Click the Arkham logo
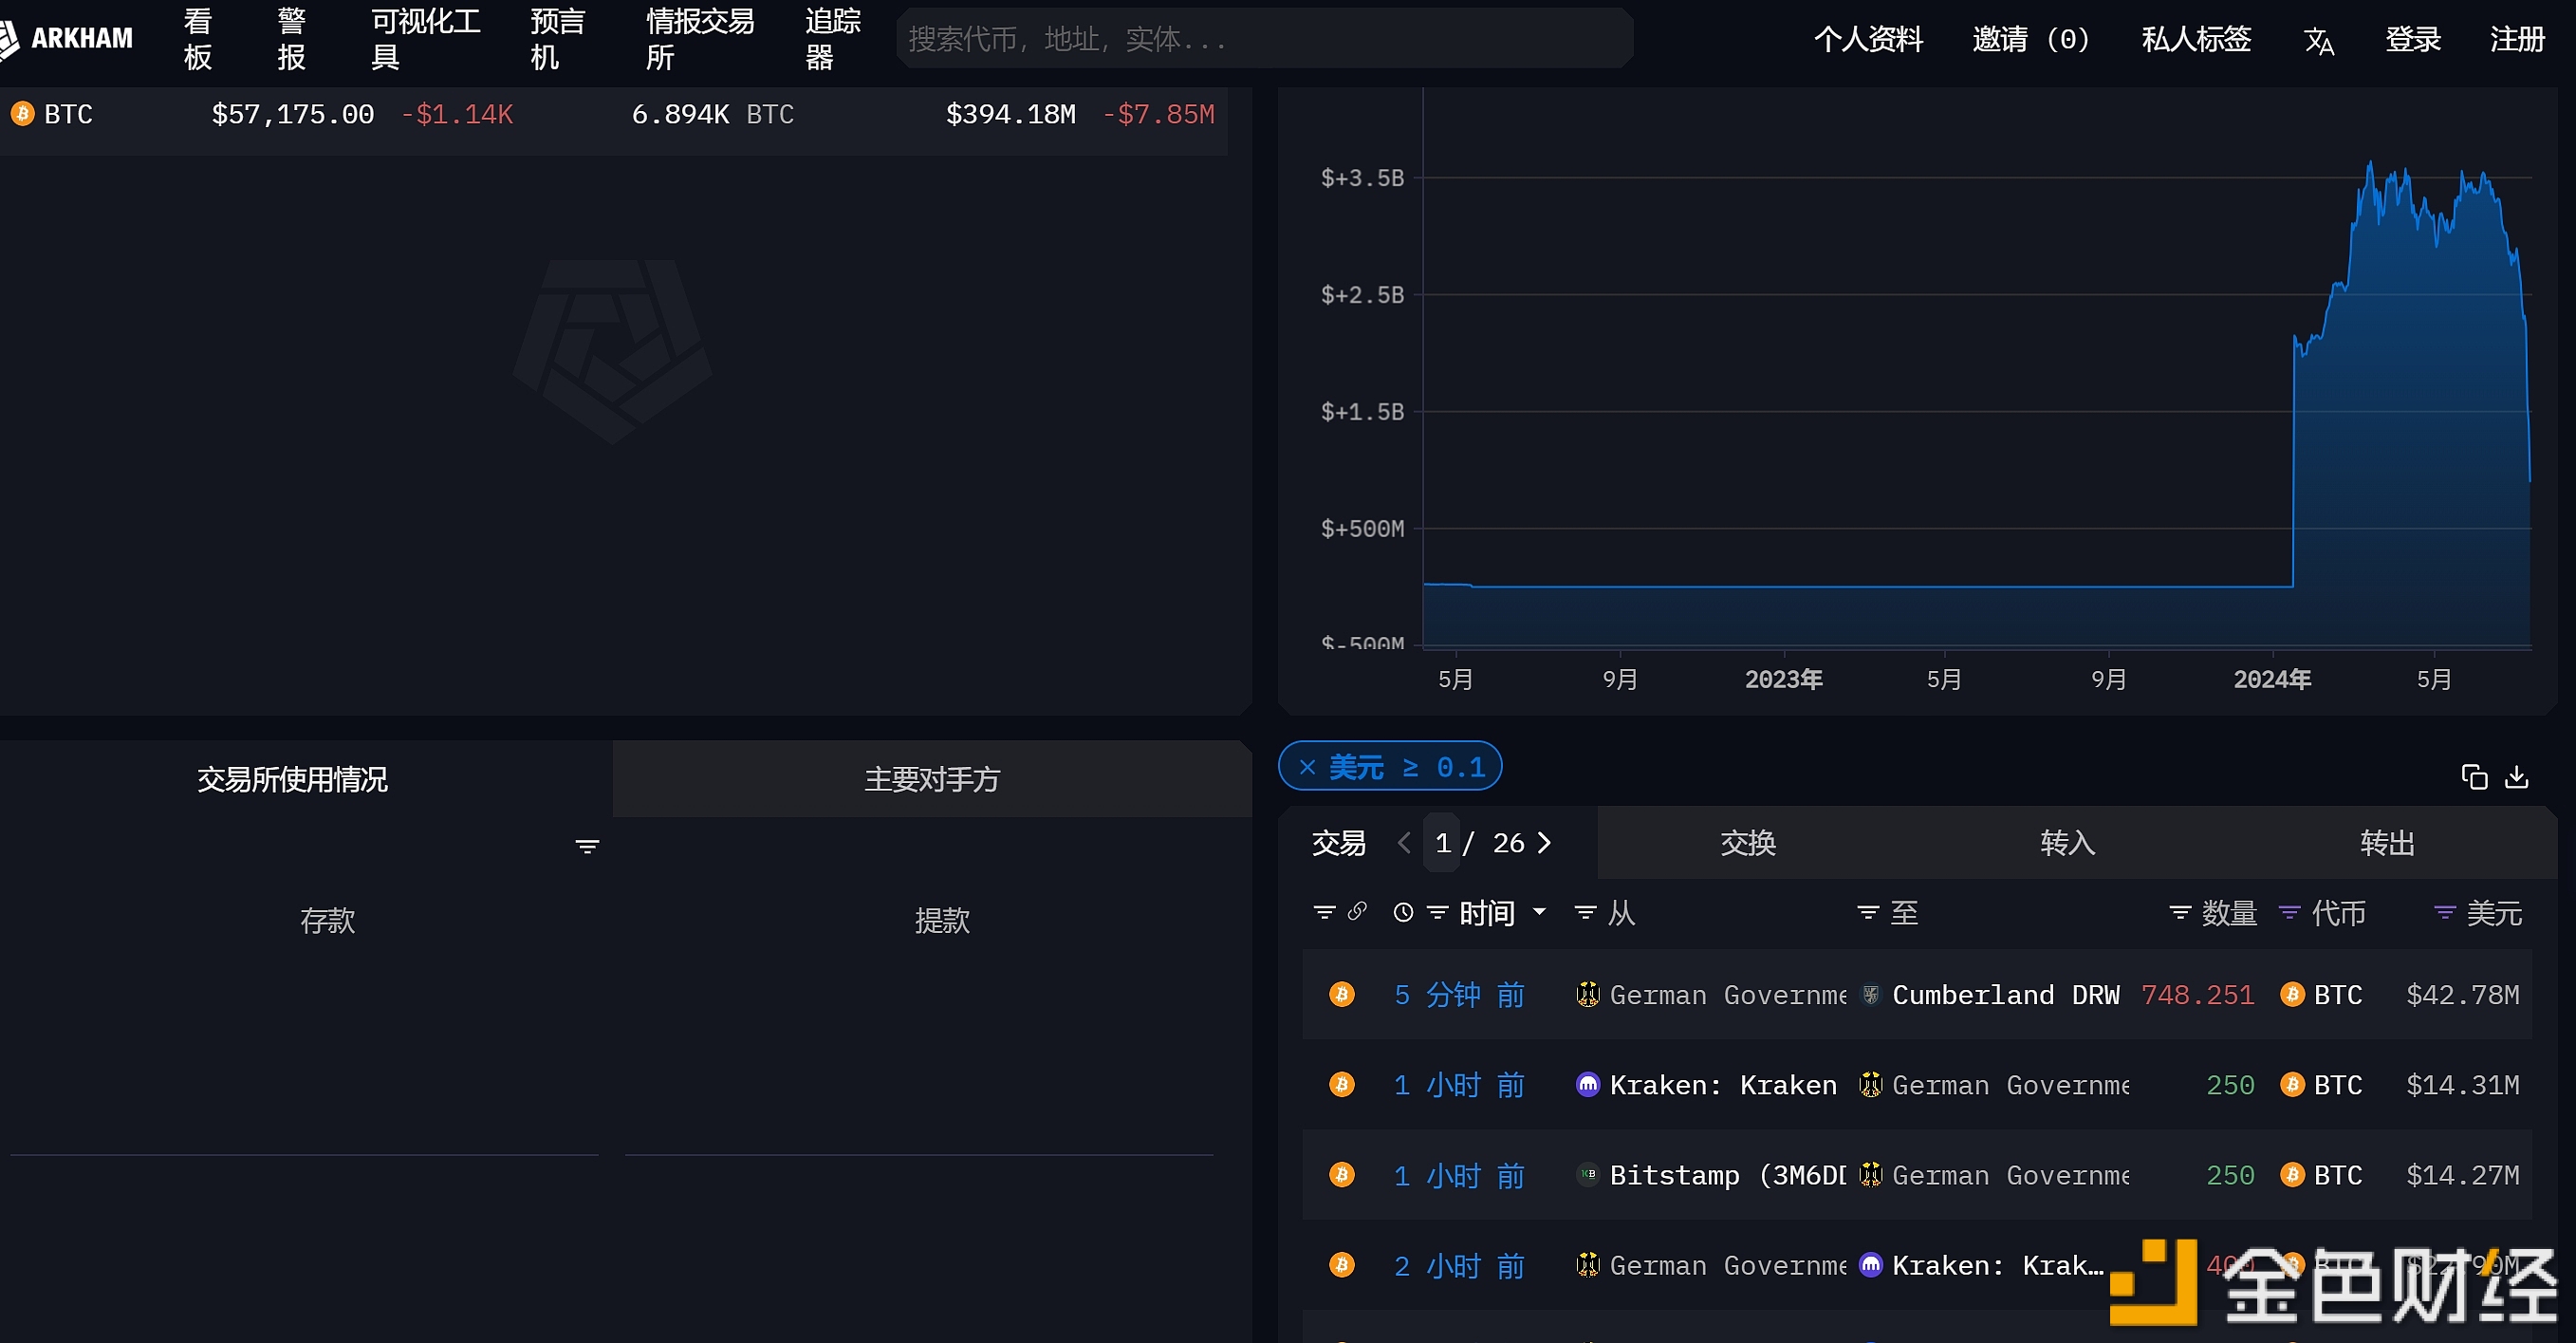Image resolution: width=2576 pixels, height=1343 pixels. 66,38
